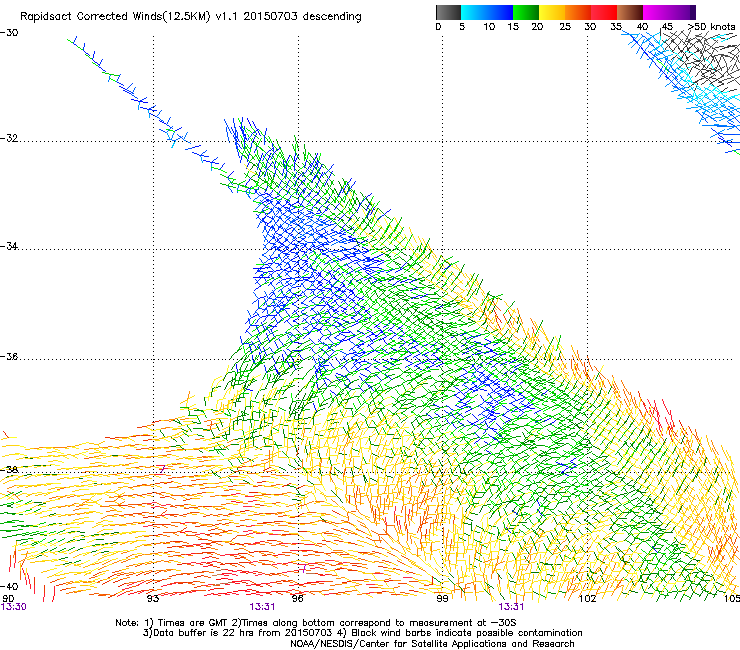The image size is (740, 650).
Task: Click the '15' label under the colorbar
Action: 513,27
